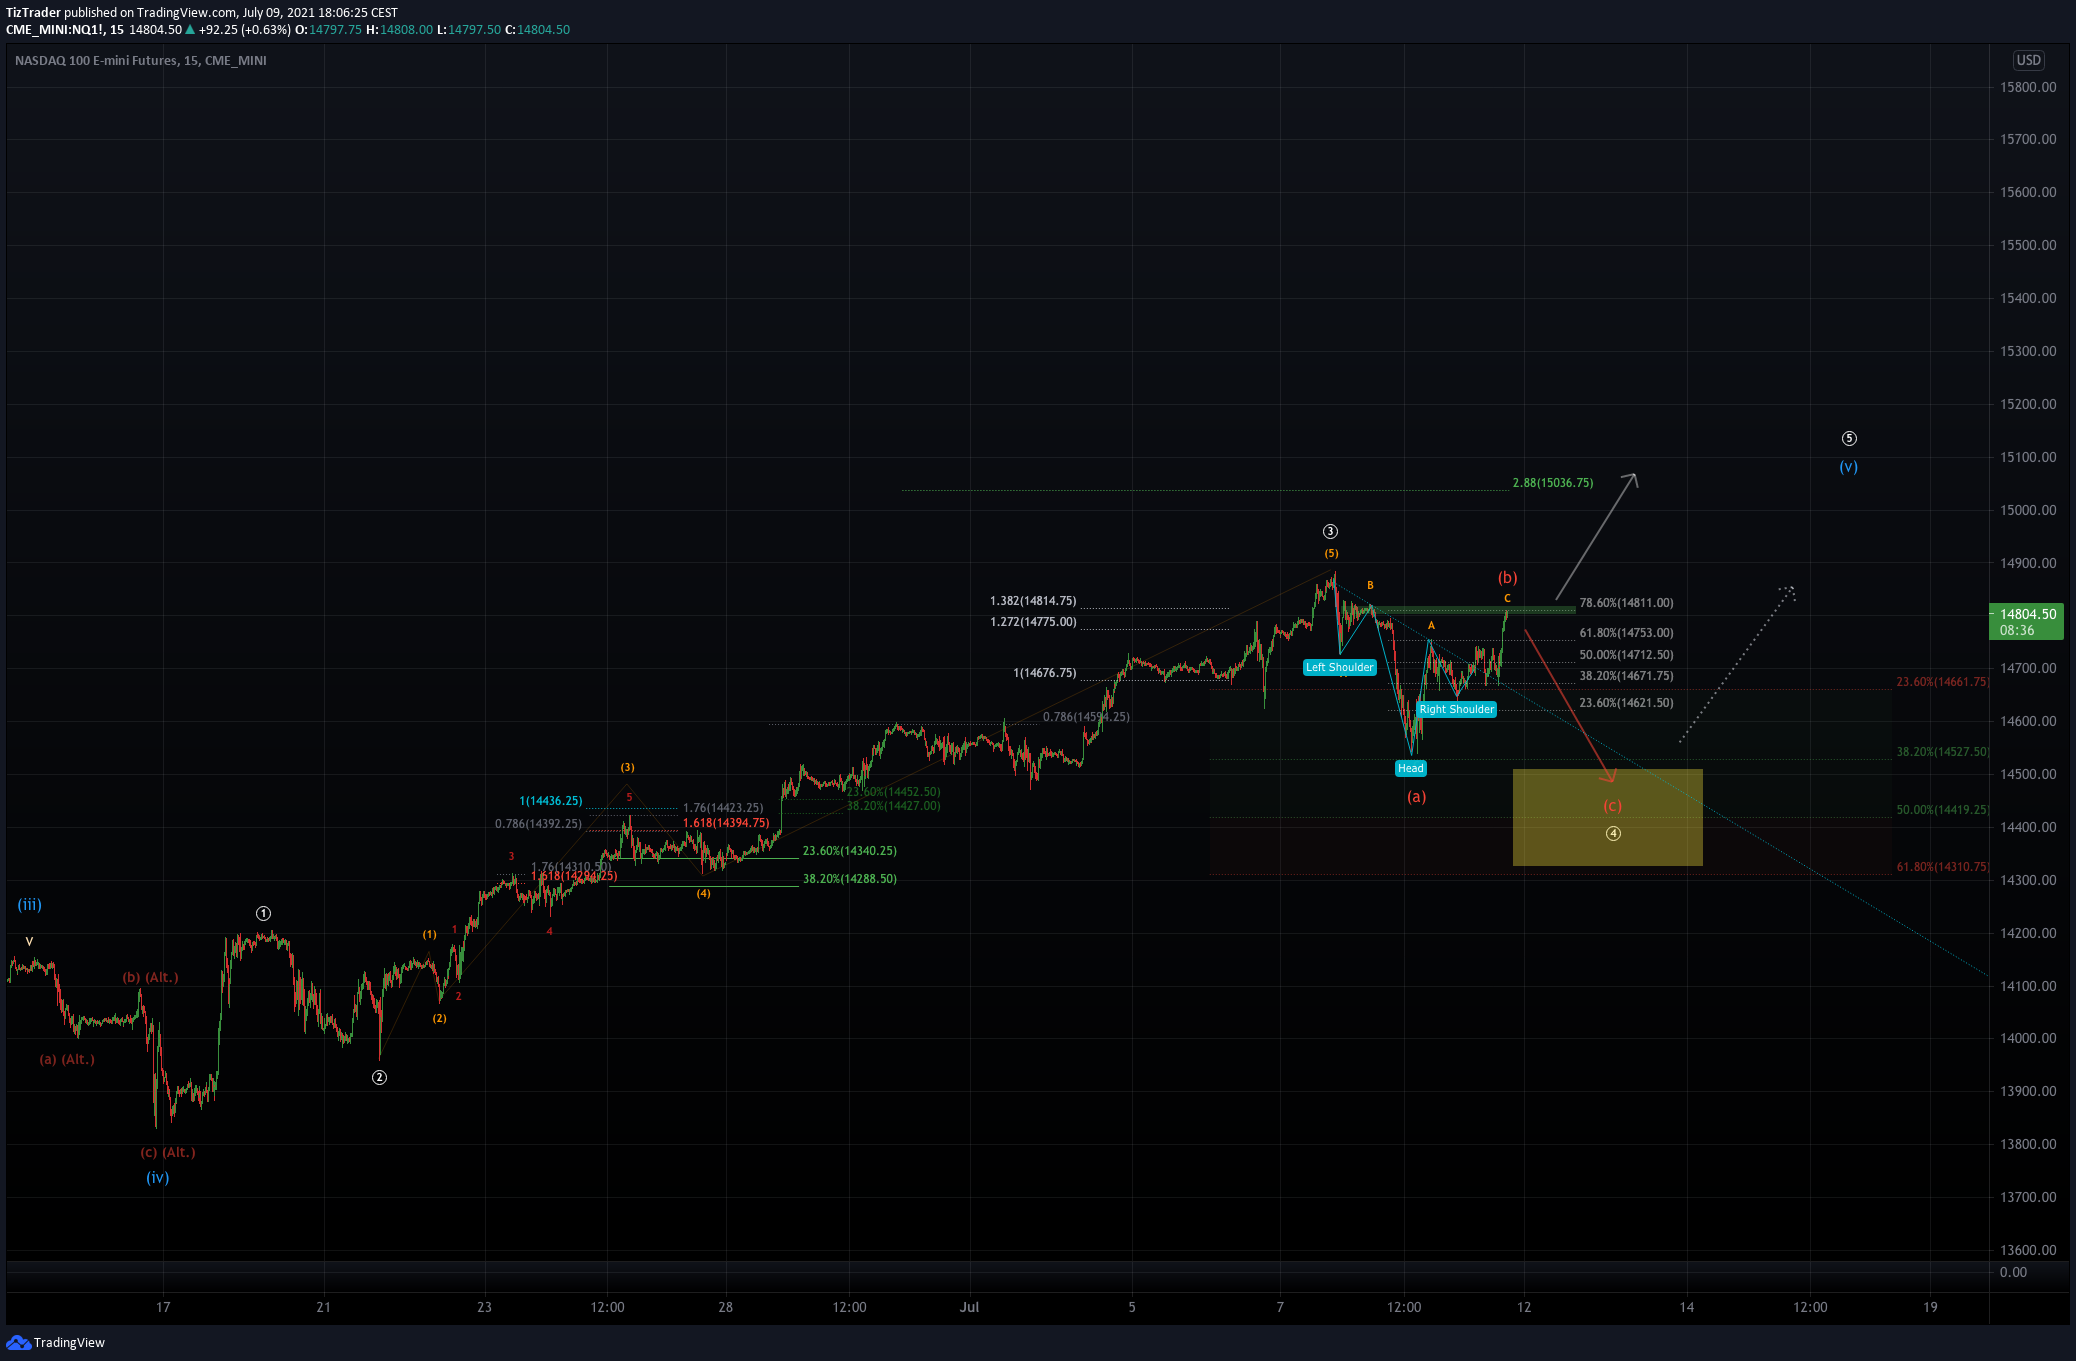Select the circled 2 wave label
The image size is (2076, 1361).
pyautogui.click(x=379, y=1077)
